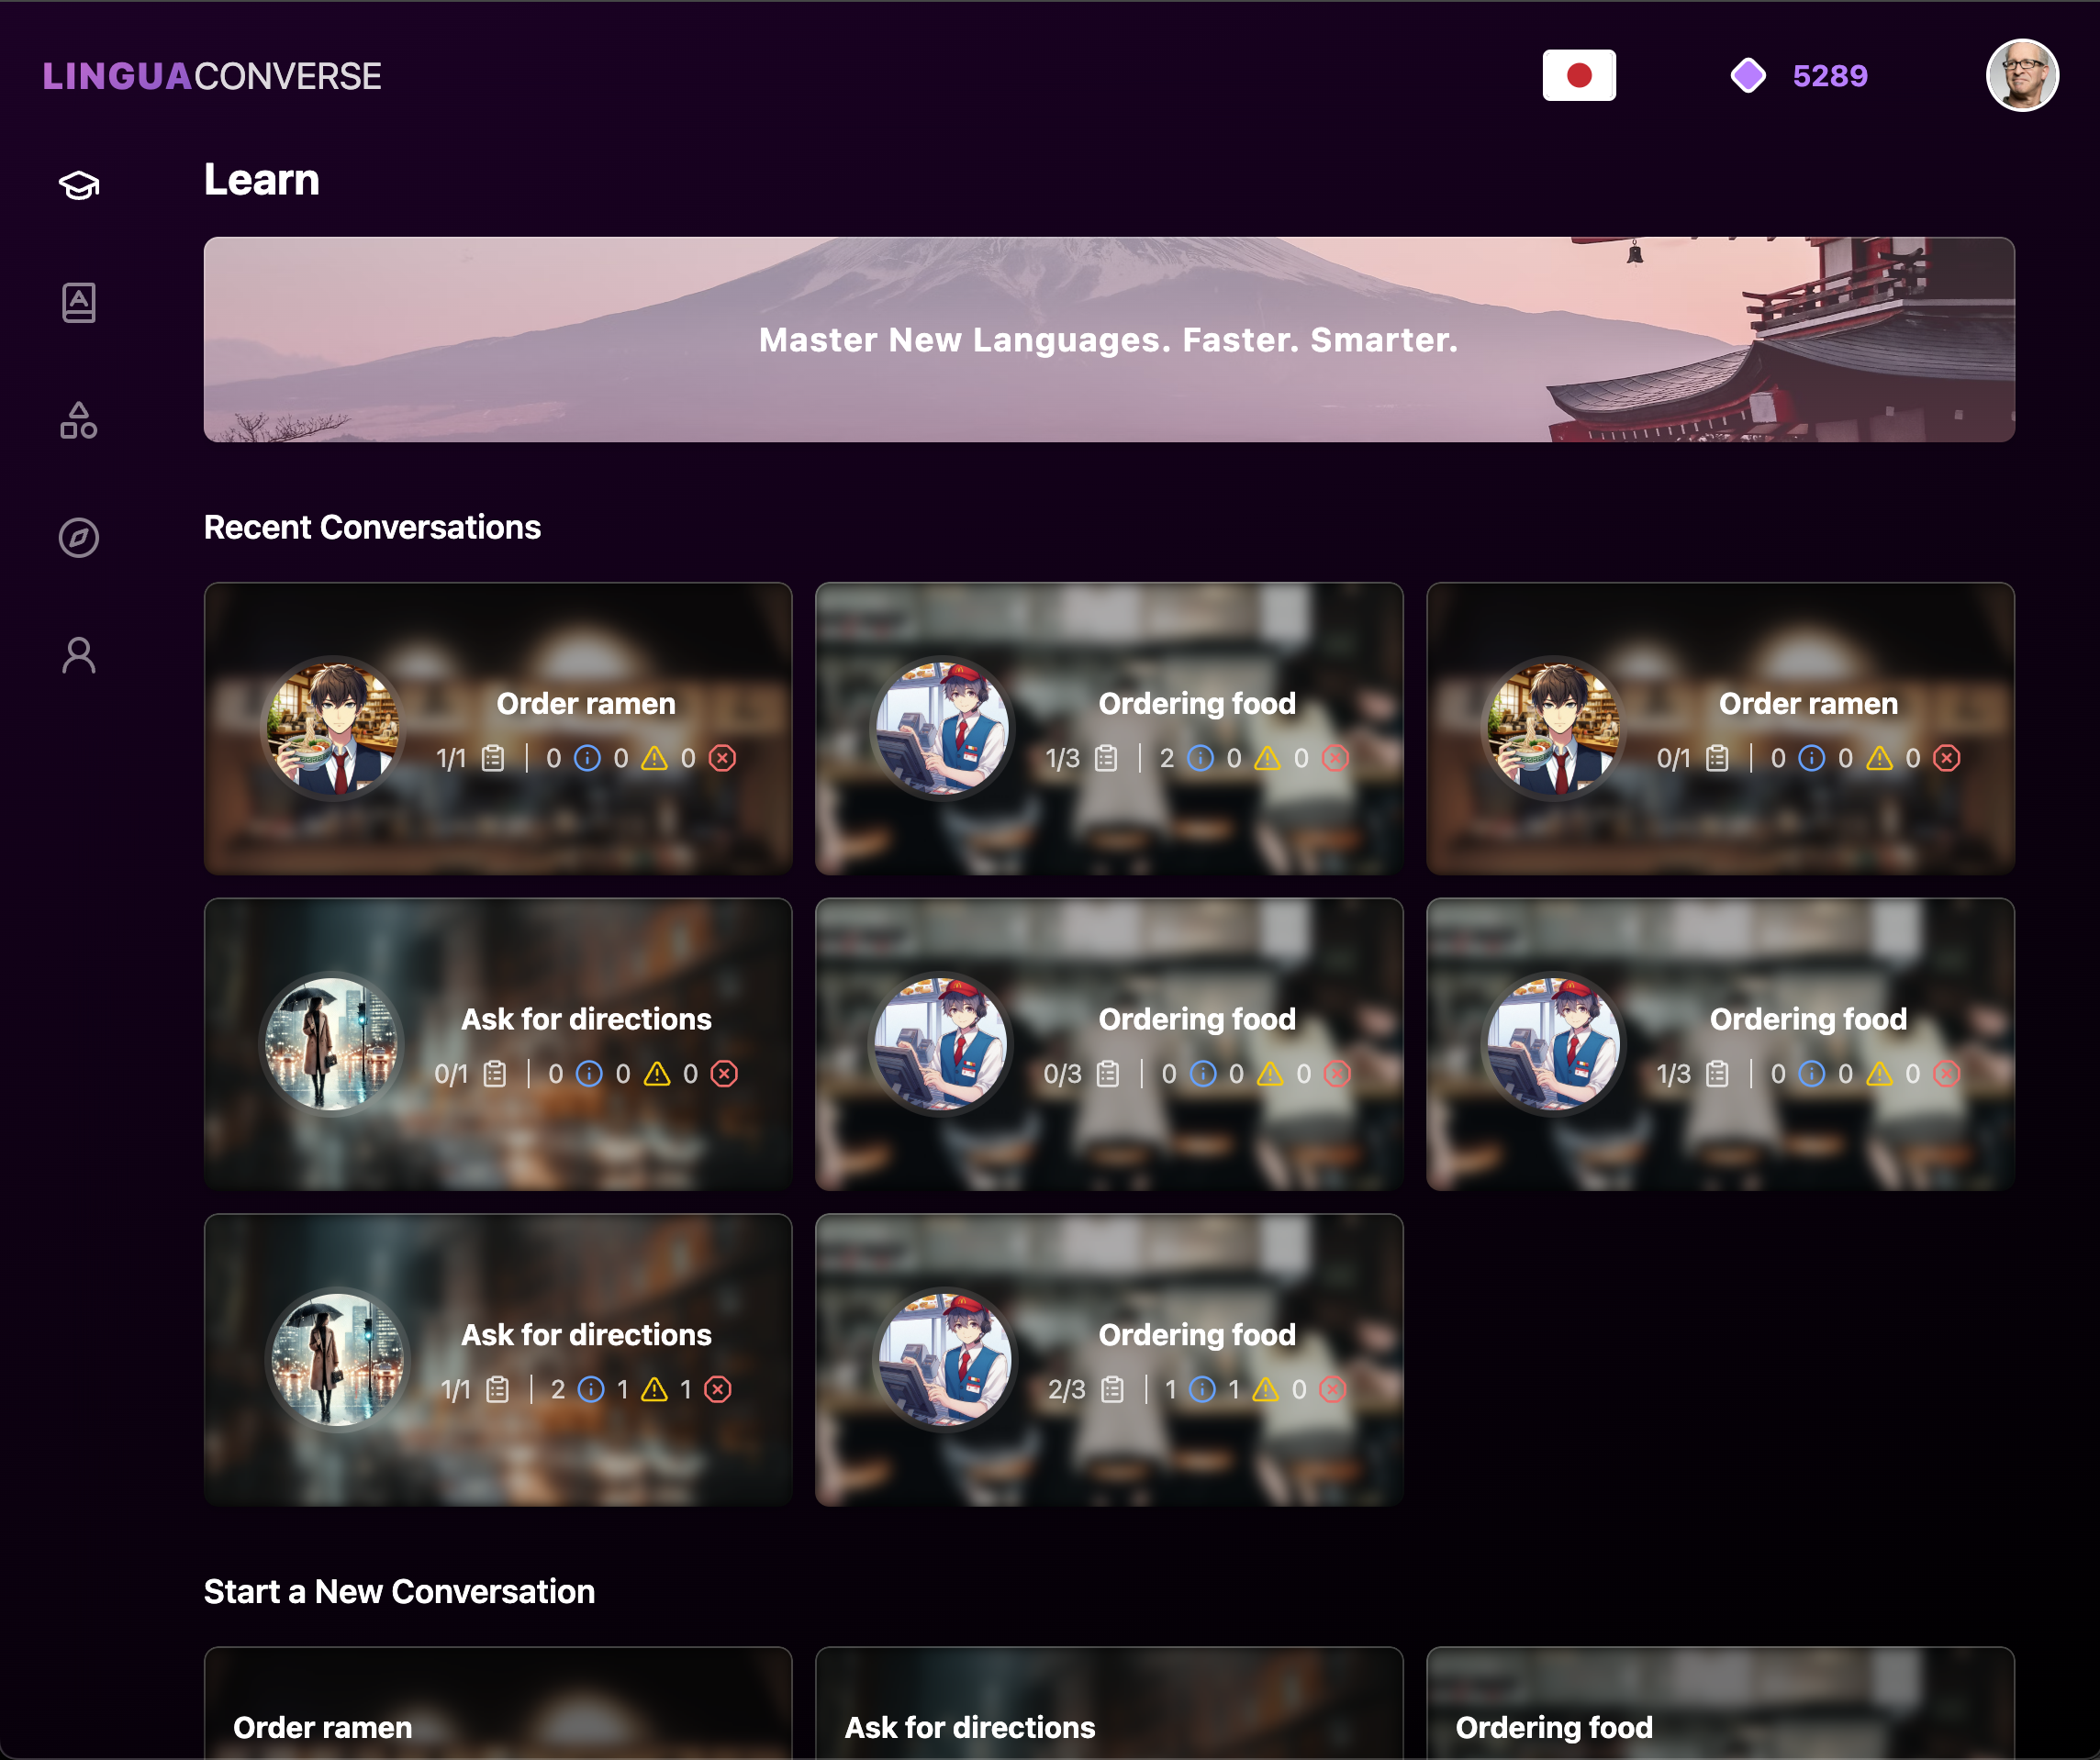Click the yellow warning icon on the Ask for directions 1/1 card

(x=654, y=1389)
